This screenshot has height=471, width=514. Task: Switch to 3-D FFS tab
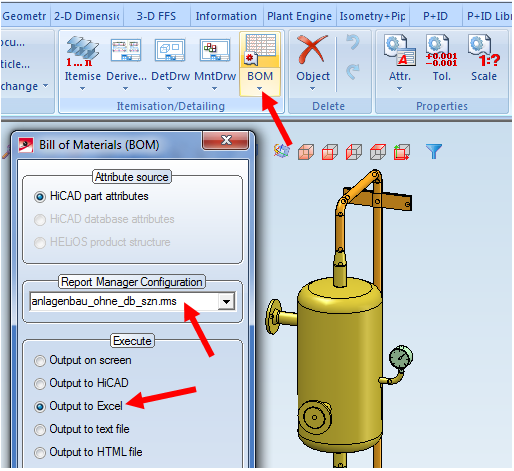click(156, 16)
